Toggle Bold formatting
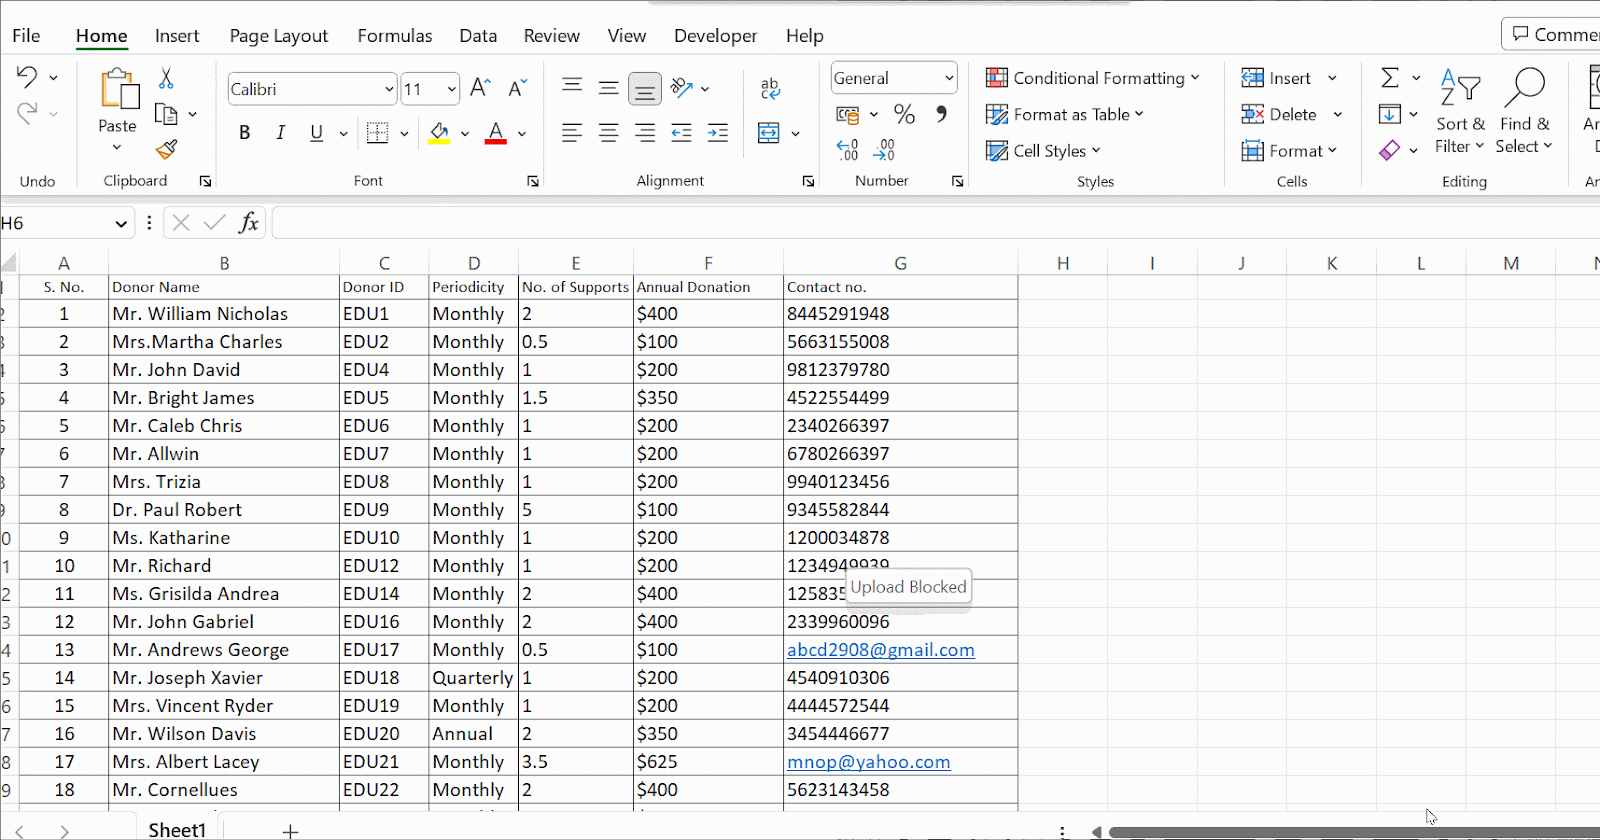Viewport: 1600px width, 840px height. pyautogui.click(x=244, y=133)
